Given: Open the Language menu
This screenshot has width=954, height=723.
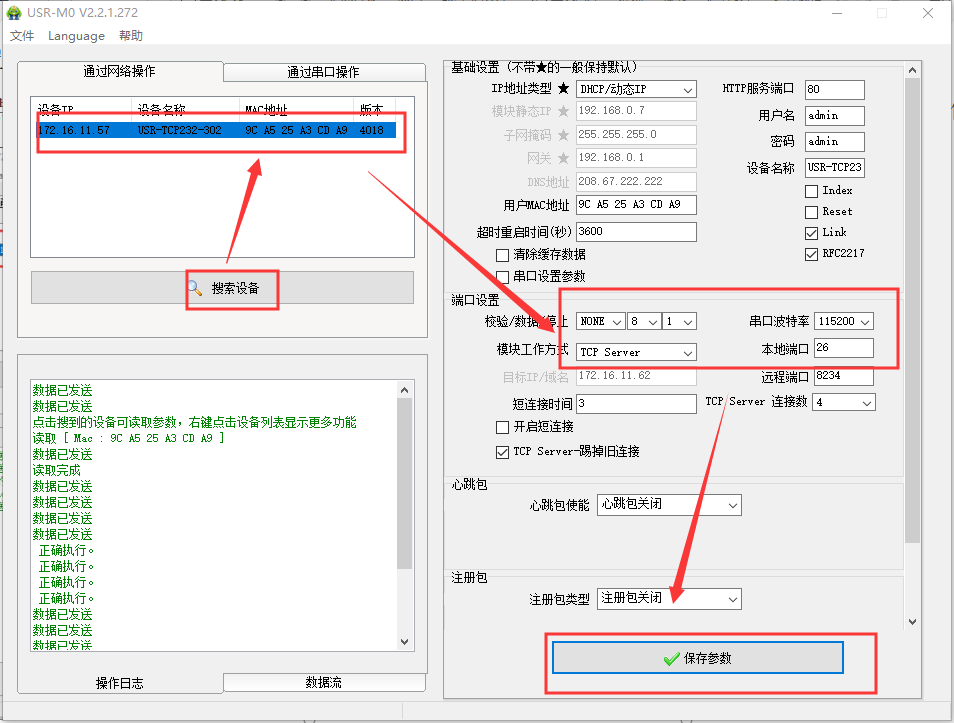Looking at the screenshot, I should pyautogui.click(x=76, y=36).
